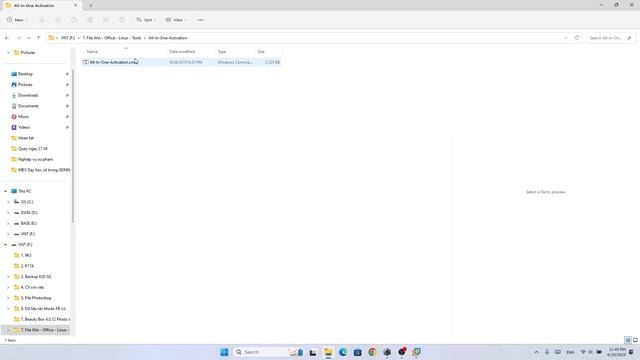640x360 pixels.
Task: Click the Back navigation arrow
Action: [7, 38]
